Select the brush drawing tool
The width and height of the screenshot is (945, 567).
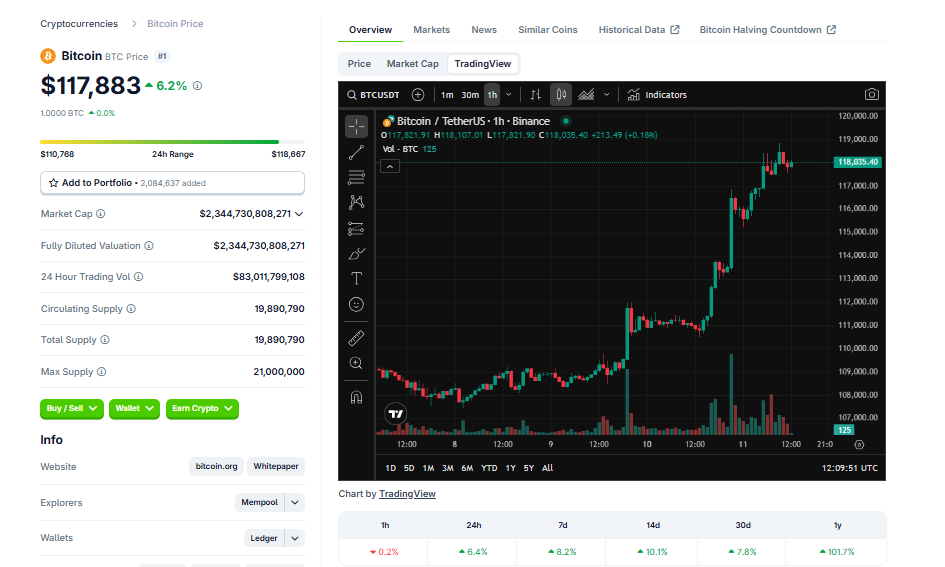(x=356, y=254)
